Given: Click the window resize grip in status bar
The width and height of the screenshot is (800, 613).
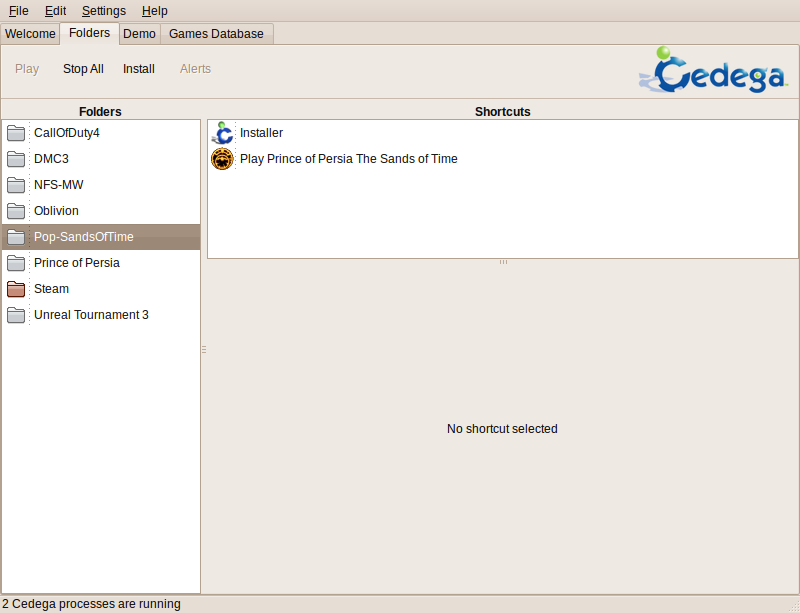Looking at the screenshot, I should click(x=794, y=607).
